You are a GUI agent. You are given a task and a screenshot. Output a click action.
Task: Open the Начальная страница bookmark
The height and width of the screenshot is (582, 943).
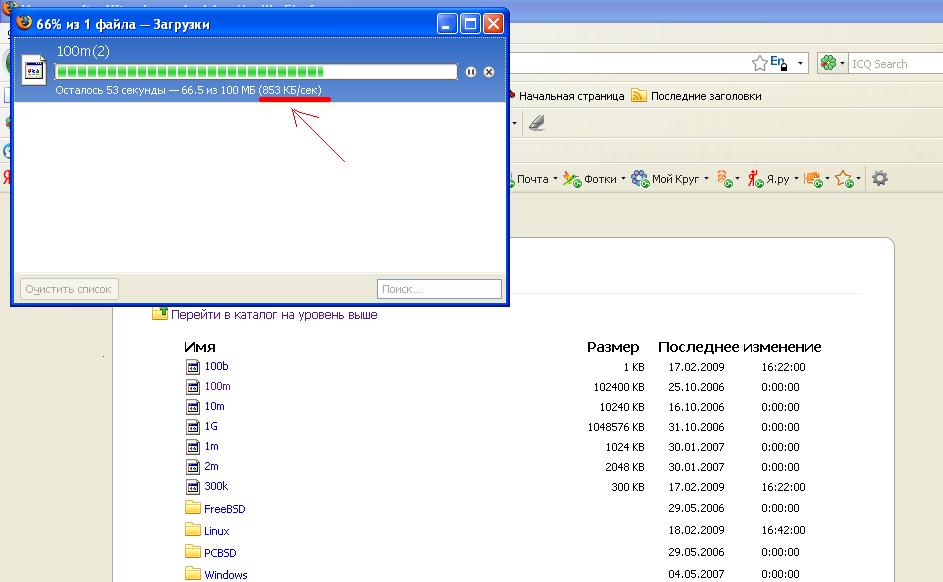[x=571, y=96]
